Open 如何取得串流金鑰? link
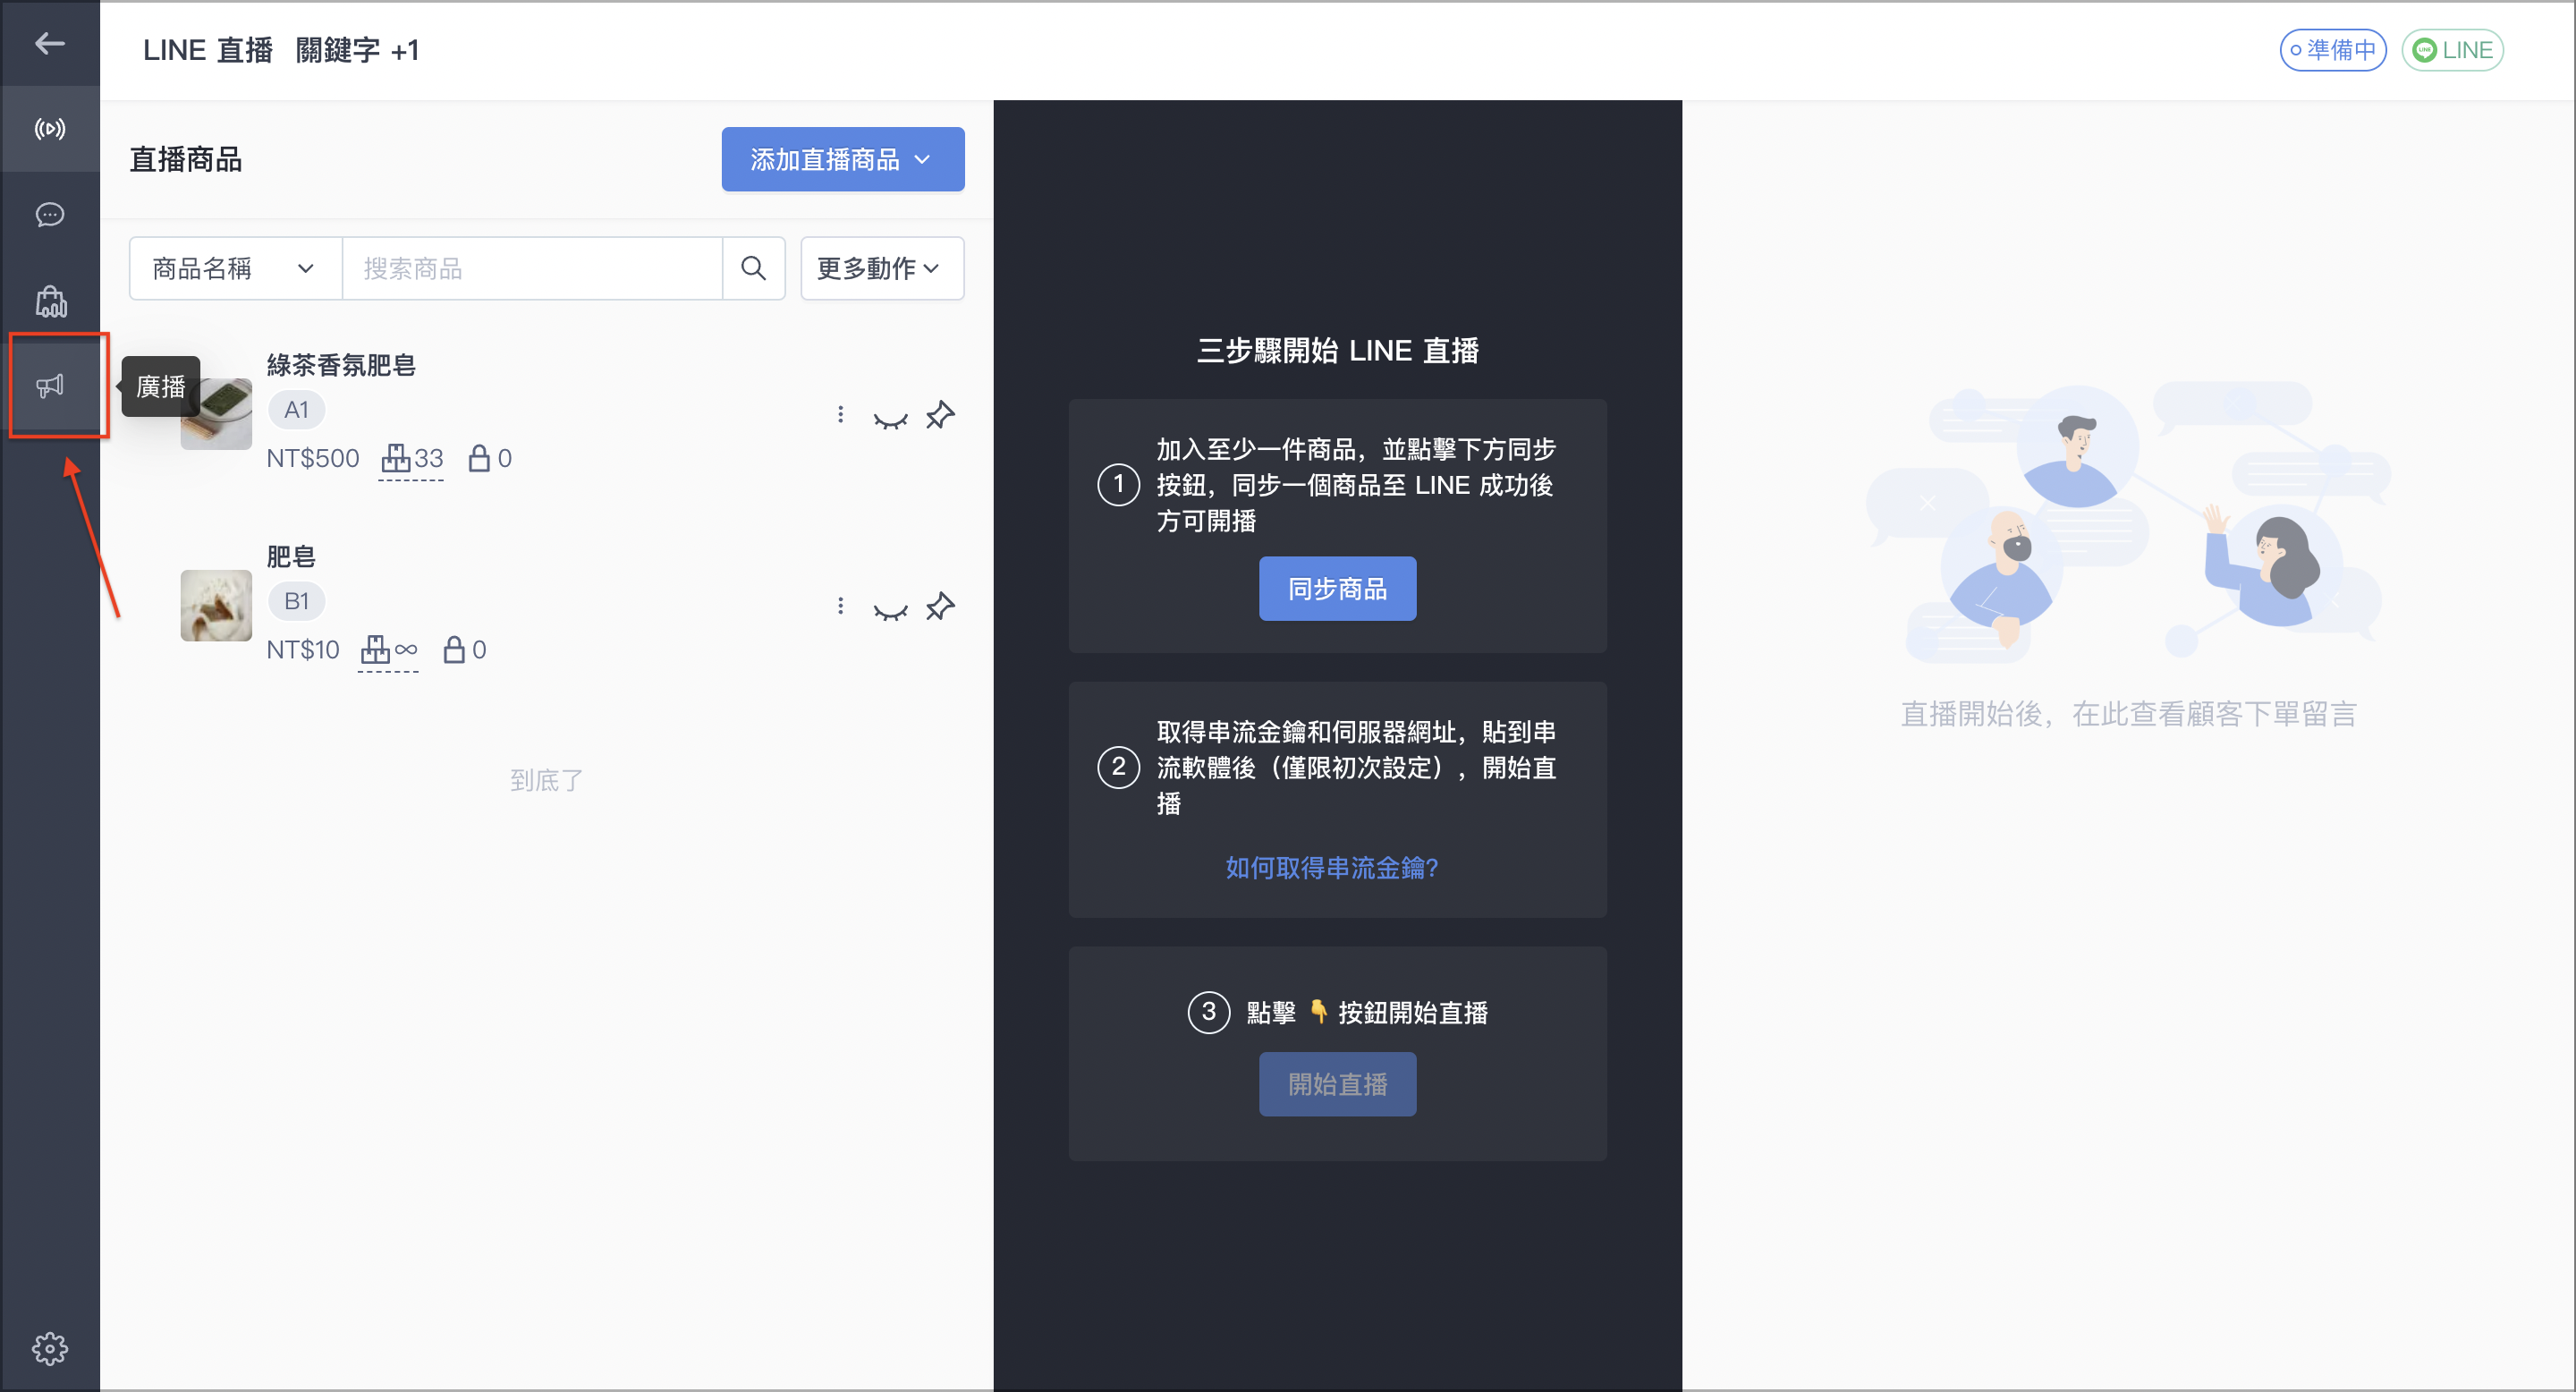This screenshot has width=2576, height=1392. 1332,868
